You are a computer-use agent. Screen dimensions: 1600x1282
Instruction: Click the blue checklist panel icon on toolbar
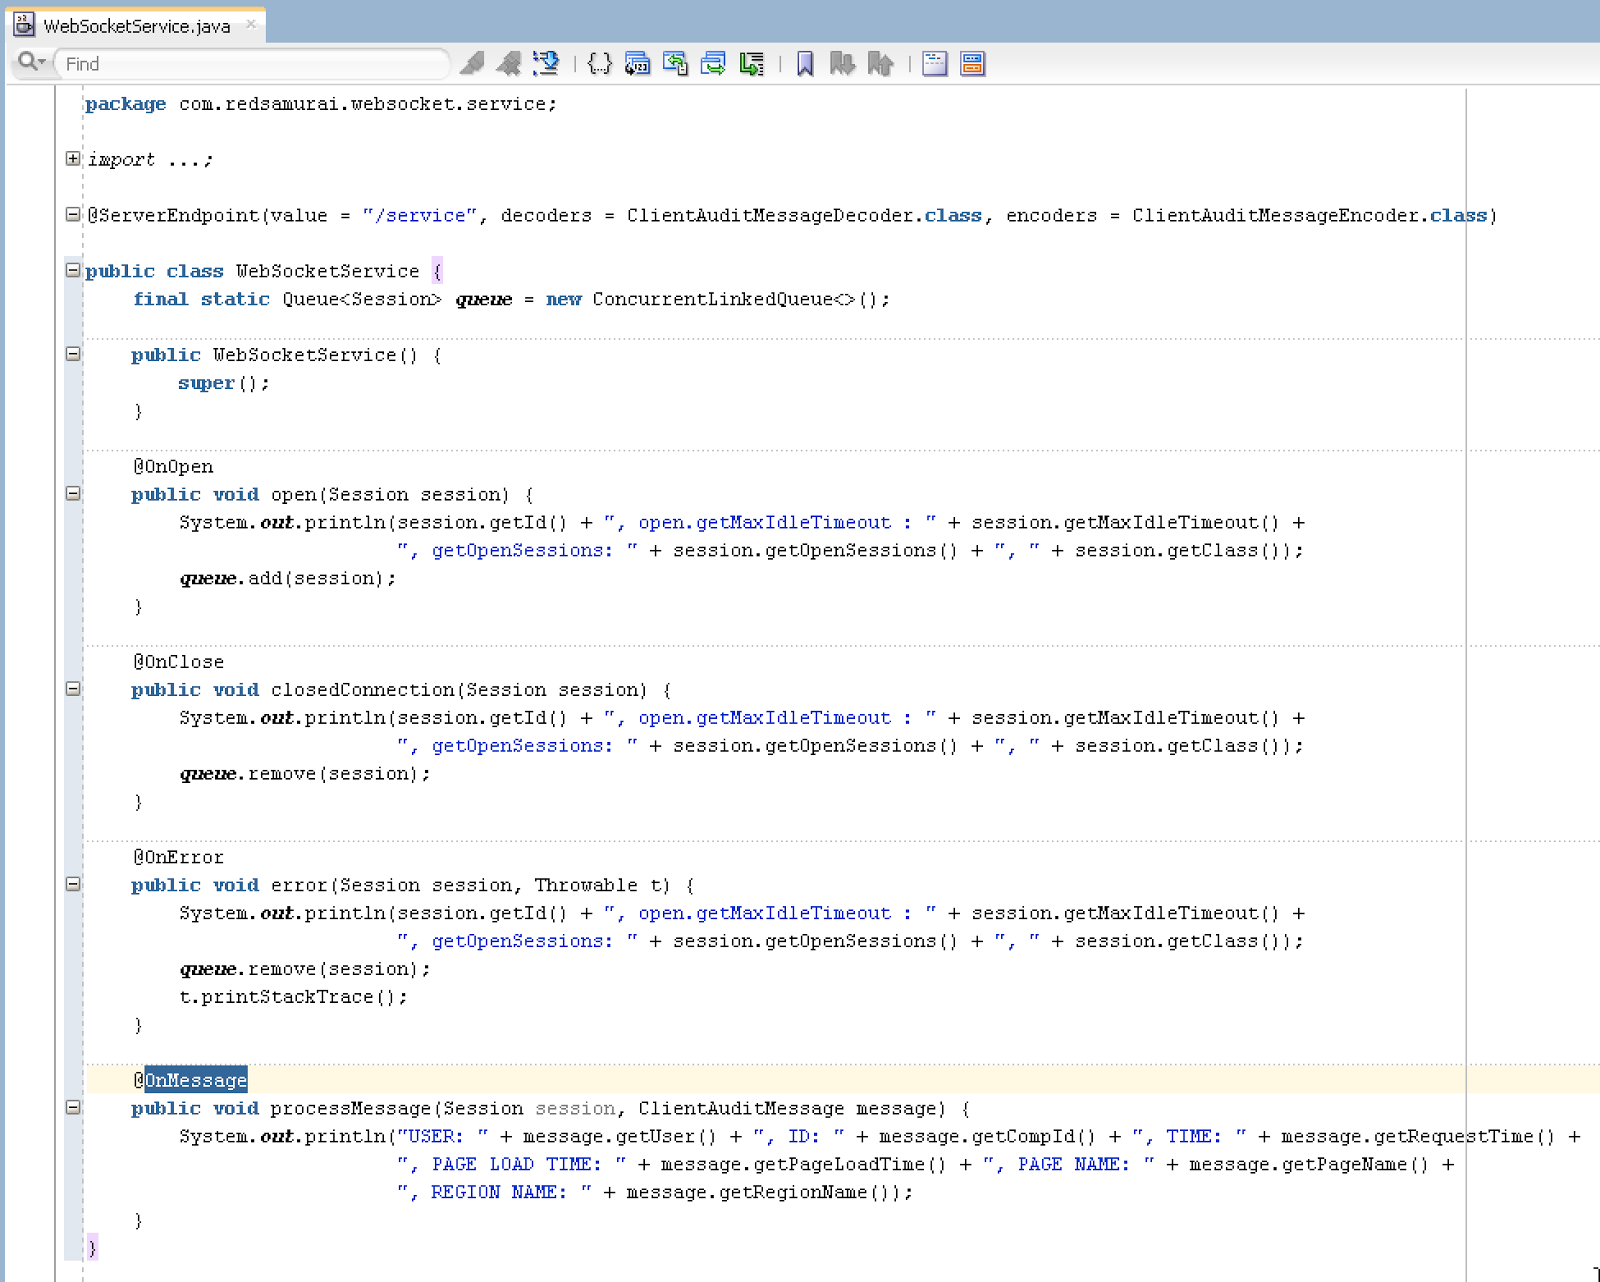(x=935, y=63)
